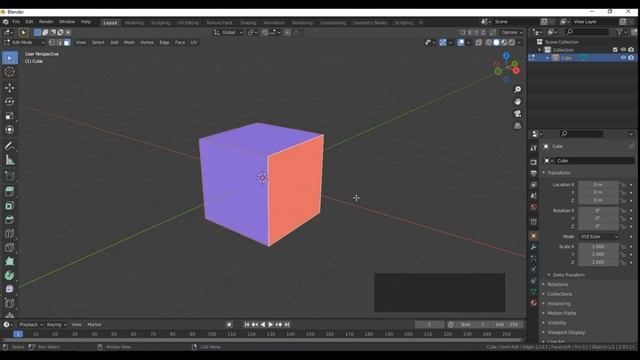Play the animation forward
The image size is (640, 360).
(x=271, y=324)
